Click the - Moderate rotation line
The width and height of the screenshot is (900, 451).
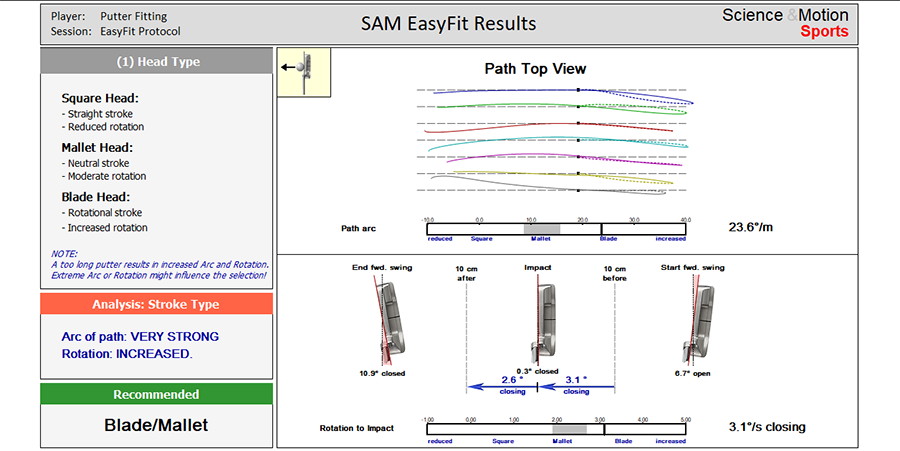point(104,176)
